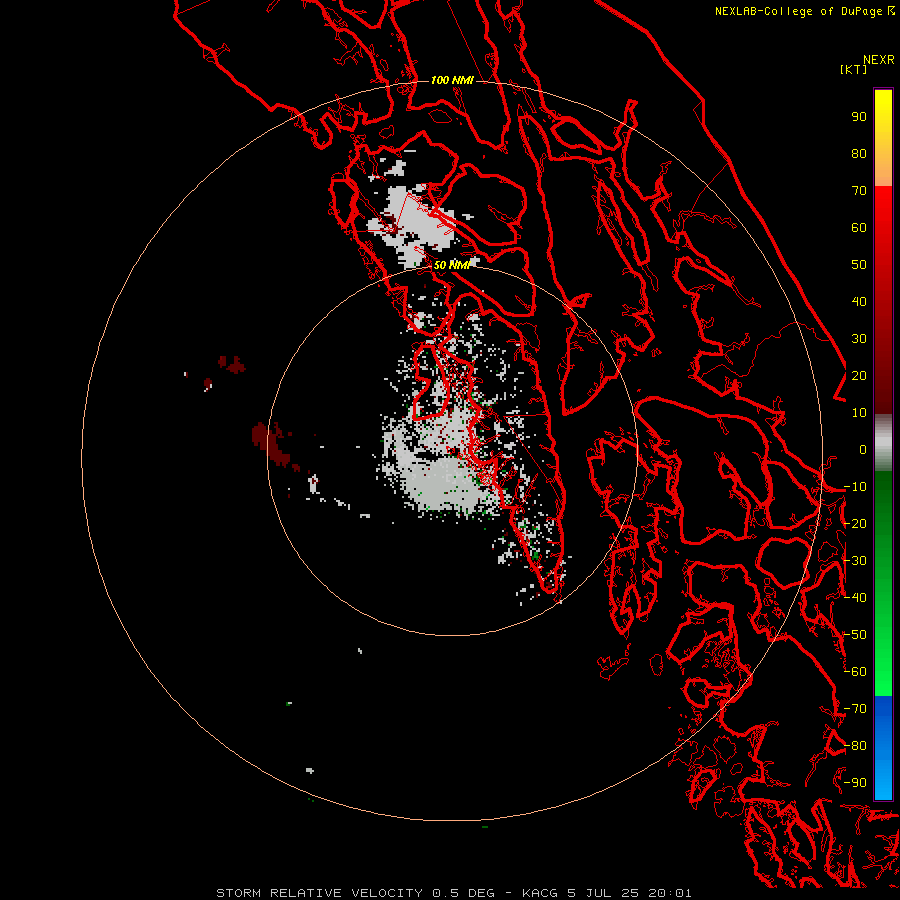This screenshot has height=900, width=900.
Task: Click the 10 value on velocity scale
Action: tap(859, 413)
